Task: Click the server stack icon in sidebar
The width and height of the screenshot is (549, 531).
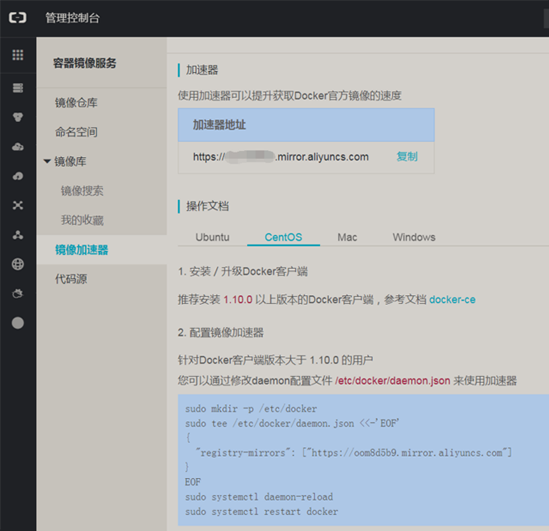Action: [18, 88]
